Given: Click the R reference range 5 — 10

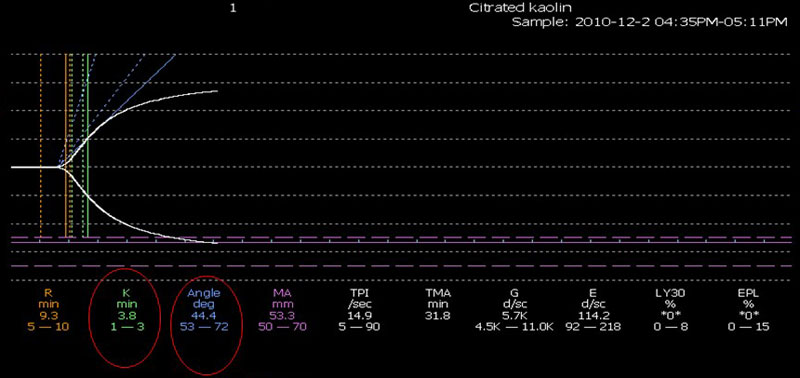Looking at the screenshot, I should pyautogui.click(x=49, y=327).
